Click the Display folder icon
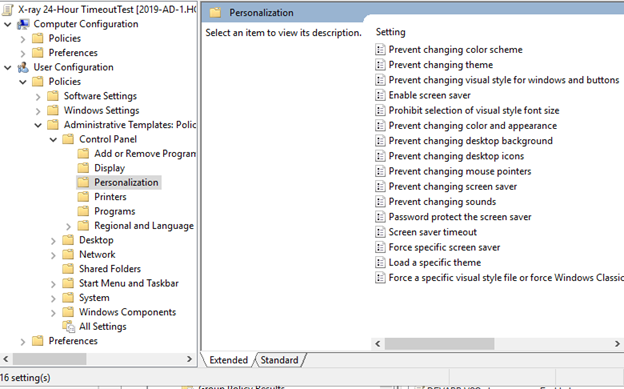 (x=83, y=168)
